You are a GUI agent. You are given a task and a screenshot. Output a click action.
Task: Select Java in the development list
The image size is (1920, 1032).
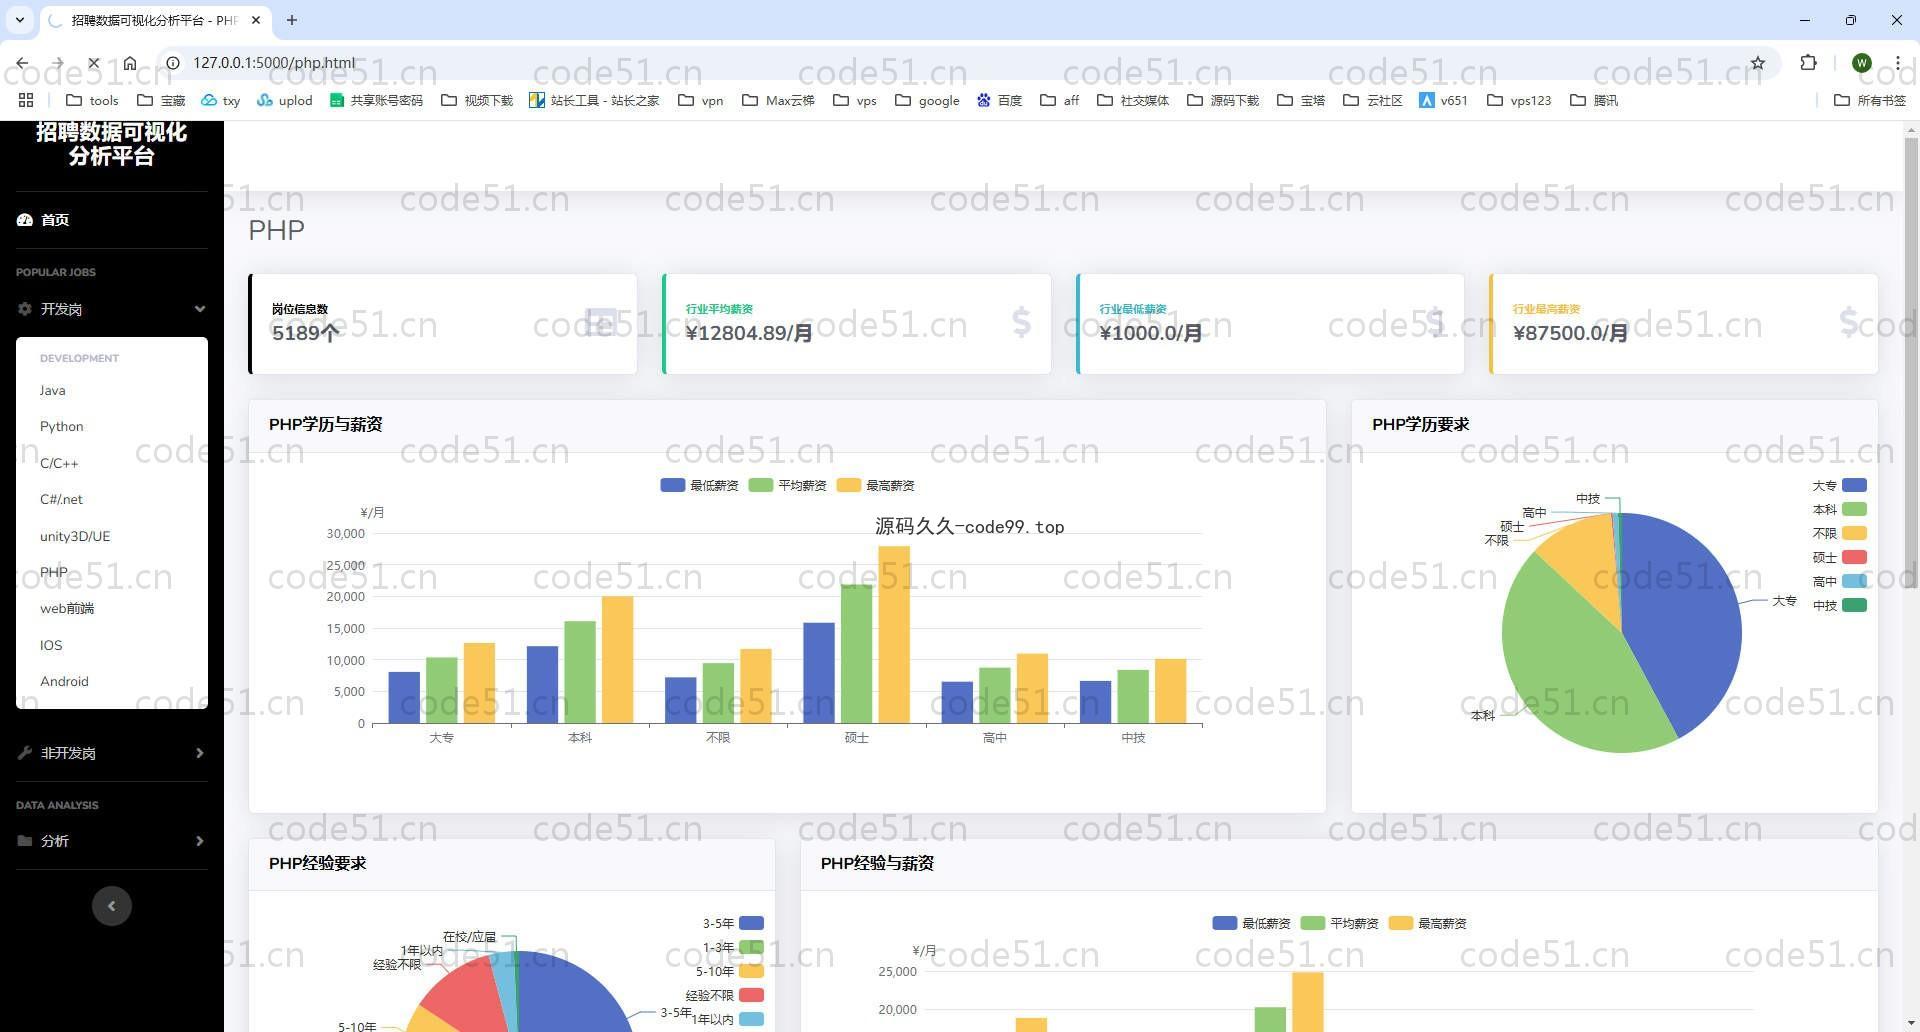click(53, 391)
